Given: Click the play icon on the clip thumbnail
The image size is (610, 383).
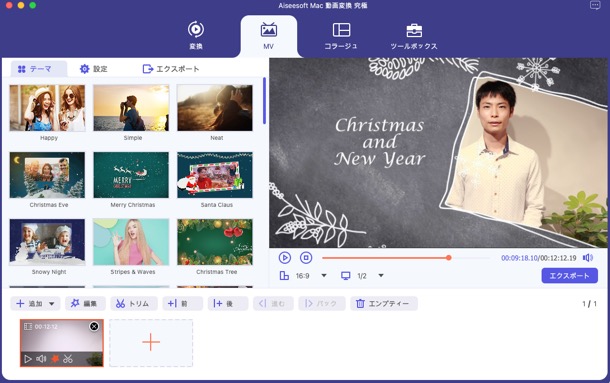Looking at the screenshot, I should point(28,359).
